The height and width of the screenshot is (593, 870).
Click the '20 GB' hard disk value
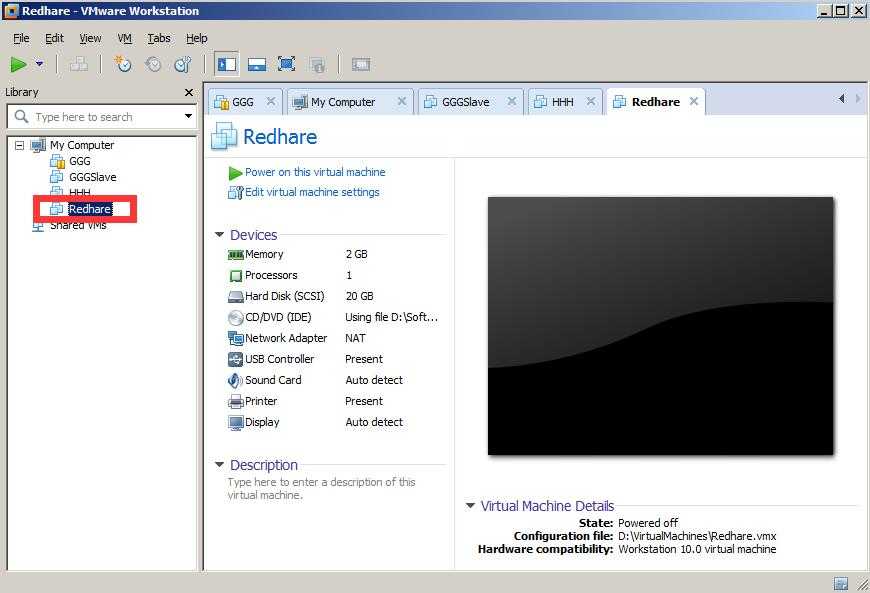[x=359, y=296]
